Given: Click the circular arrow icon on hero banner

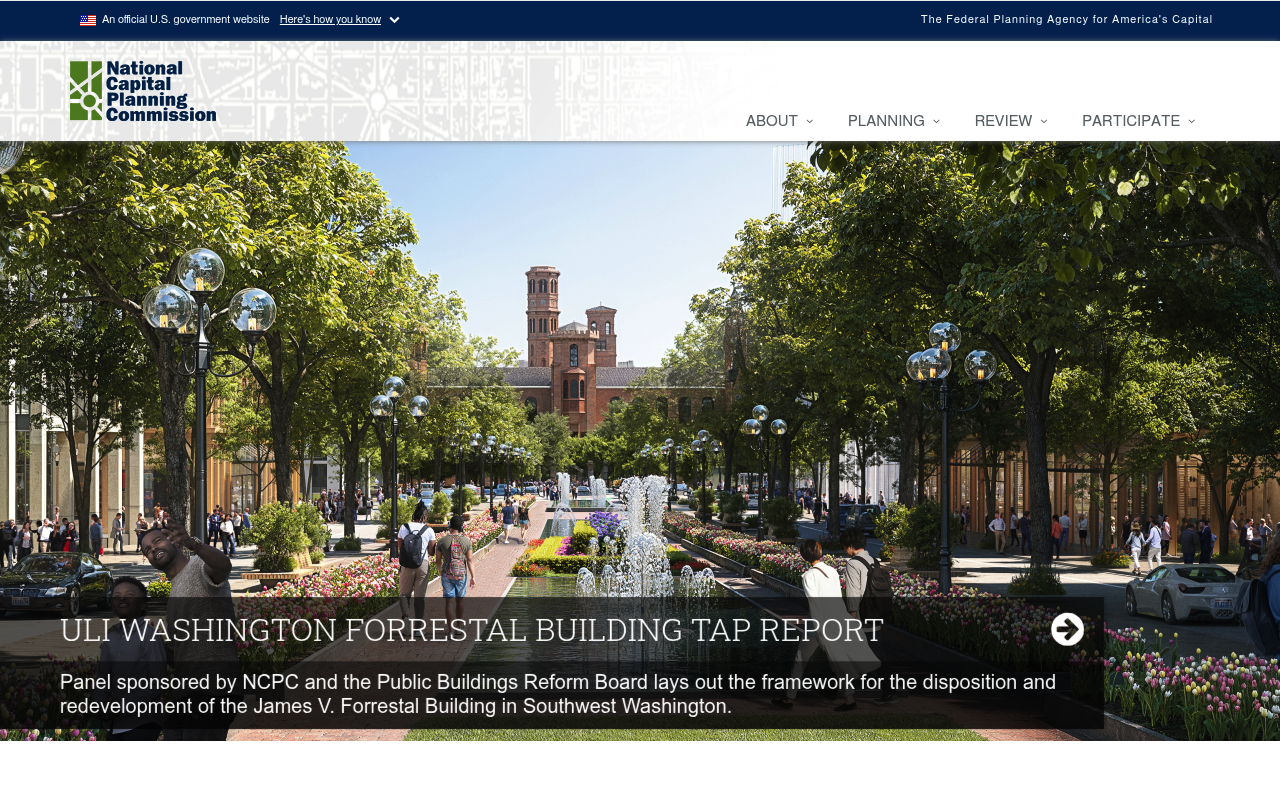Looking at the screenshot, I should pyautogui.click(x=1067, y=629).
